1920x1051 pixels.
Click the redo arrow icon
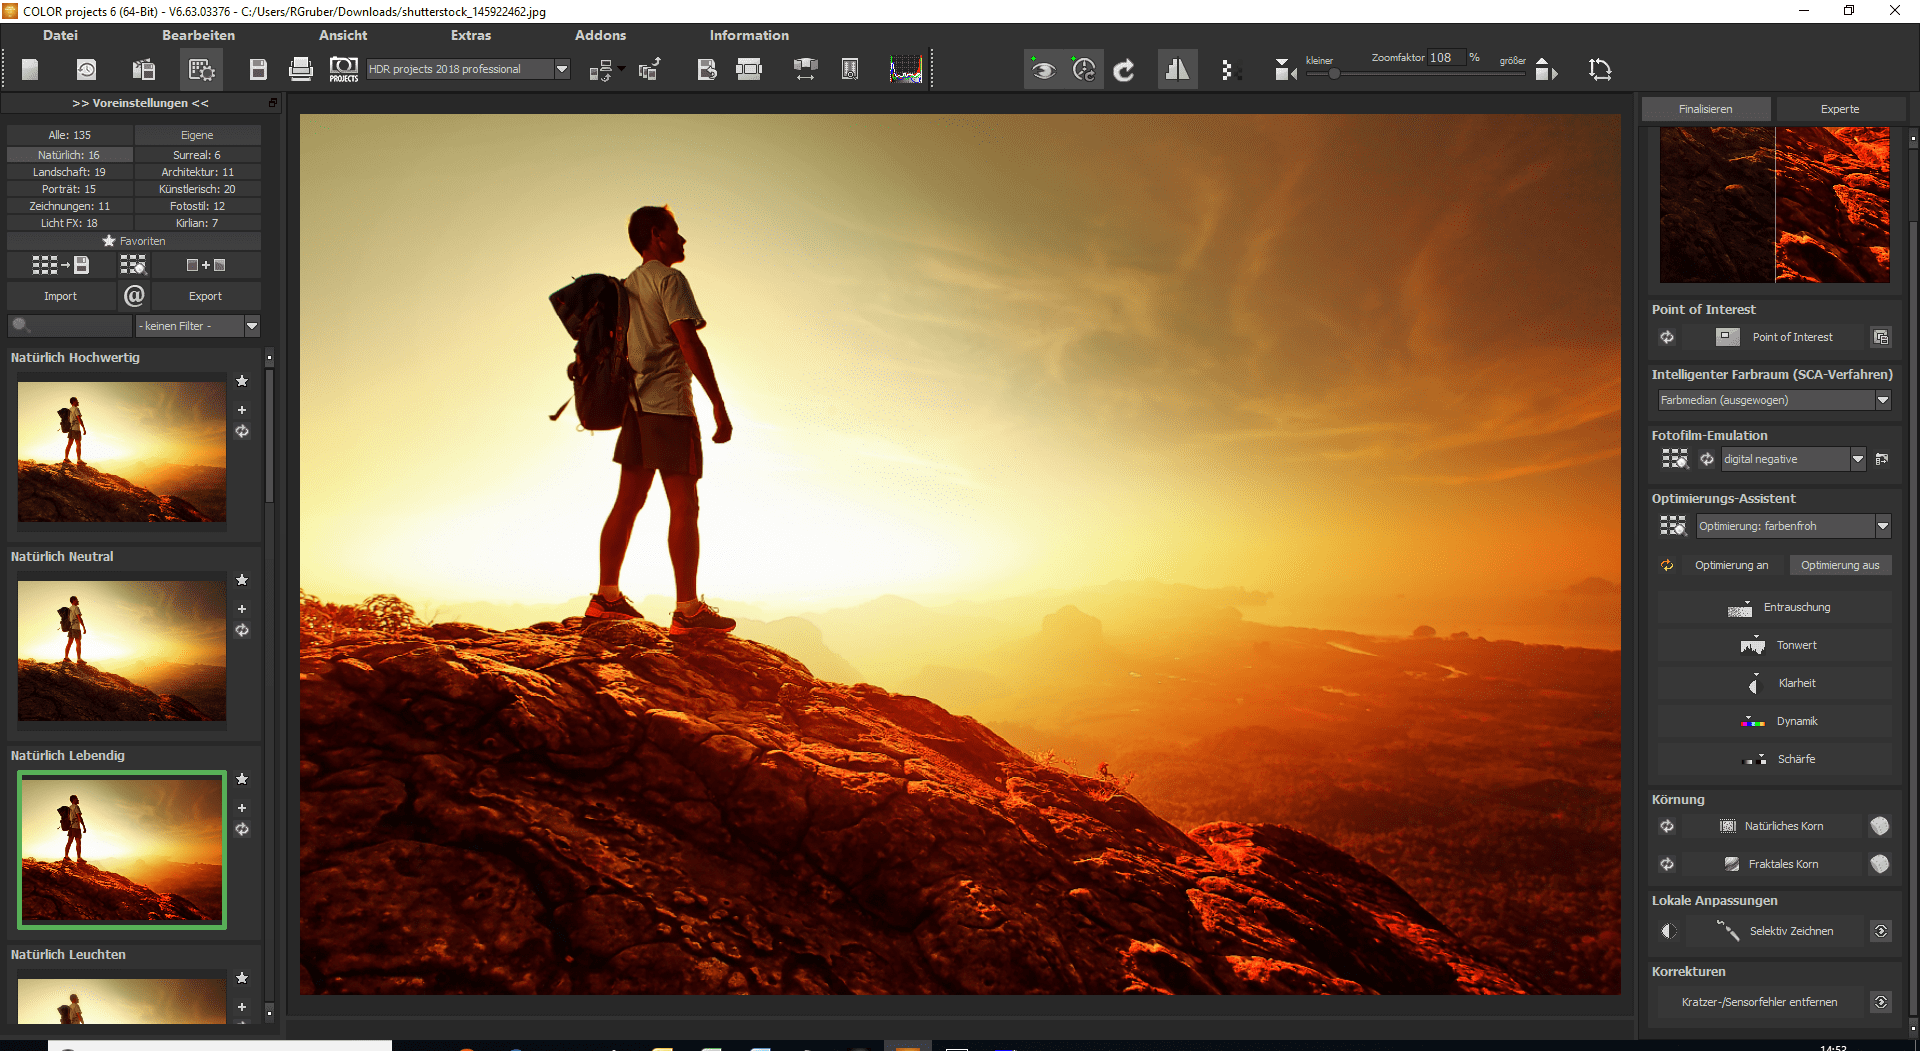coord(1124,69)
